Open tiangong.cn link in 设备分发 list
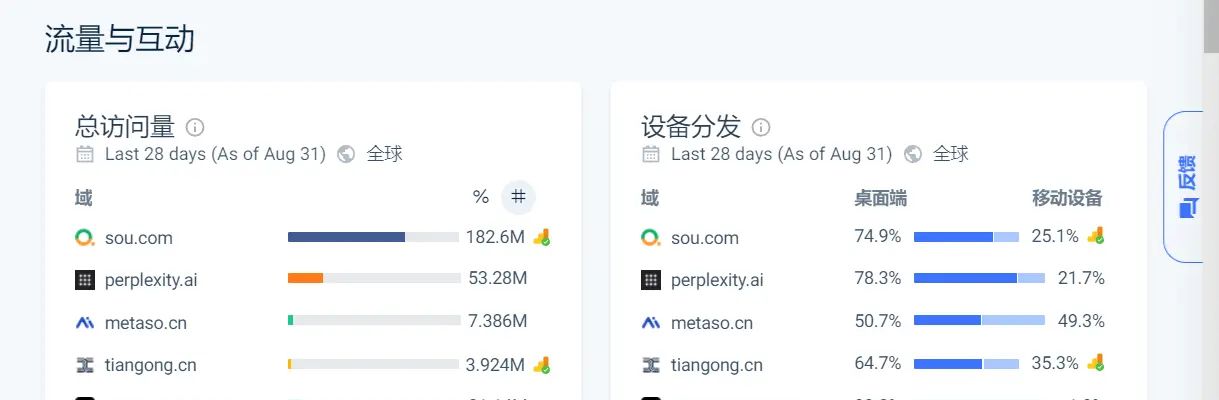 click(716, 365)
